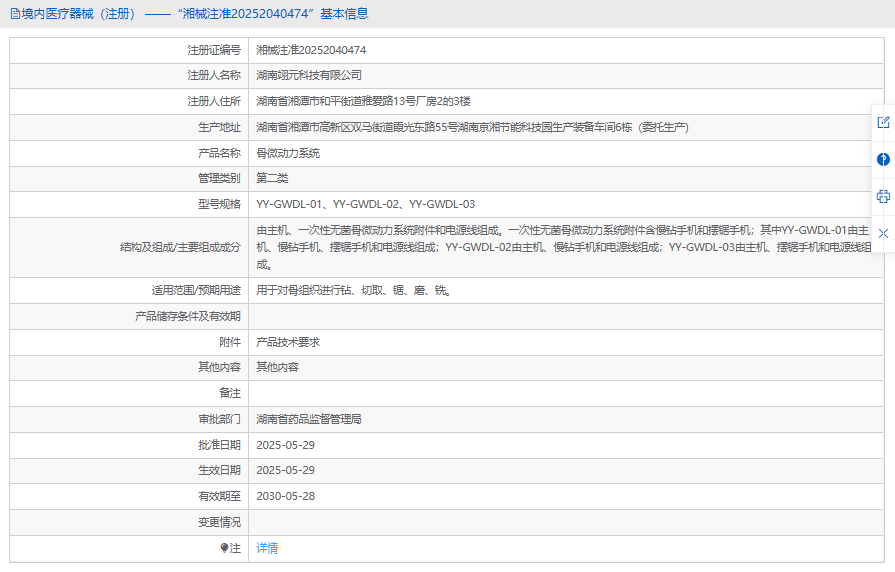Open the 详情 link
Image resolution: width=895 pixels, height=572 pixels.
[267, 548]
